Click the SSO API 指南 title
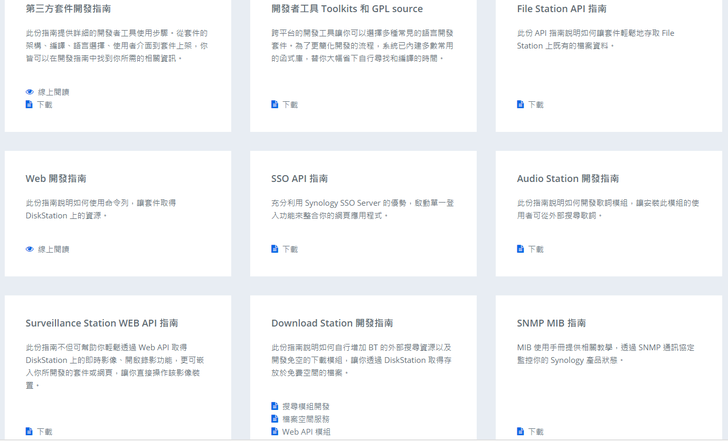Image resolution: width=728 pixels, height=441 pixels. pyautogui.click(x=299, y=179)
